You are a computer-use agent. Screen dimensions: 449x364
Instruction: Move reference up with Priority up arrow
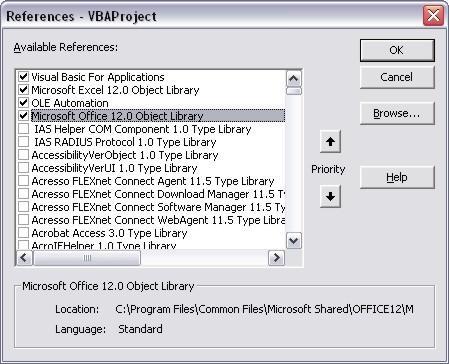(x=330, y=142)
